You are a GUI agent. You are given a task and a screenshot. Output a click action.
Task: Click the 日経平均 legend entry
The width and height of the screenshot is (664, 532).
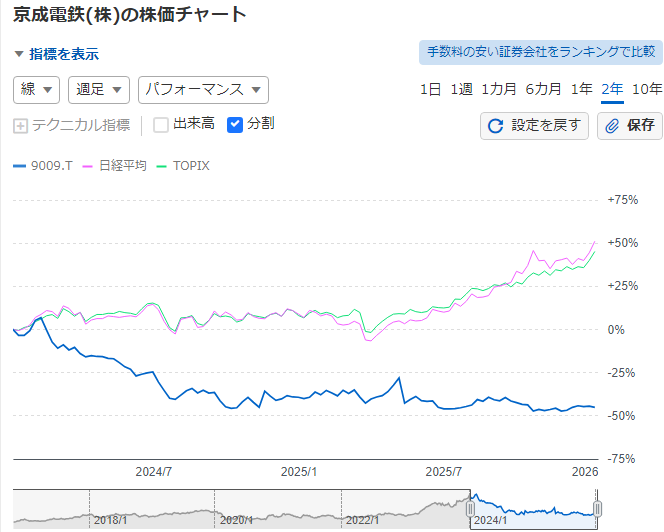(114, 166)
